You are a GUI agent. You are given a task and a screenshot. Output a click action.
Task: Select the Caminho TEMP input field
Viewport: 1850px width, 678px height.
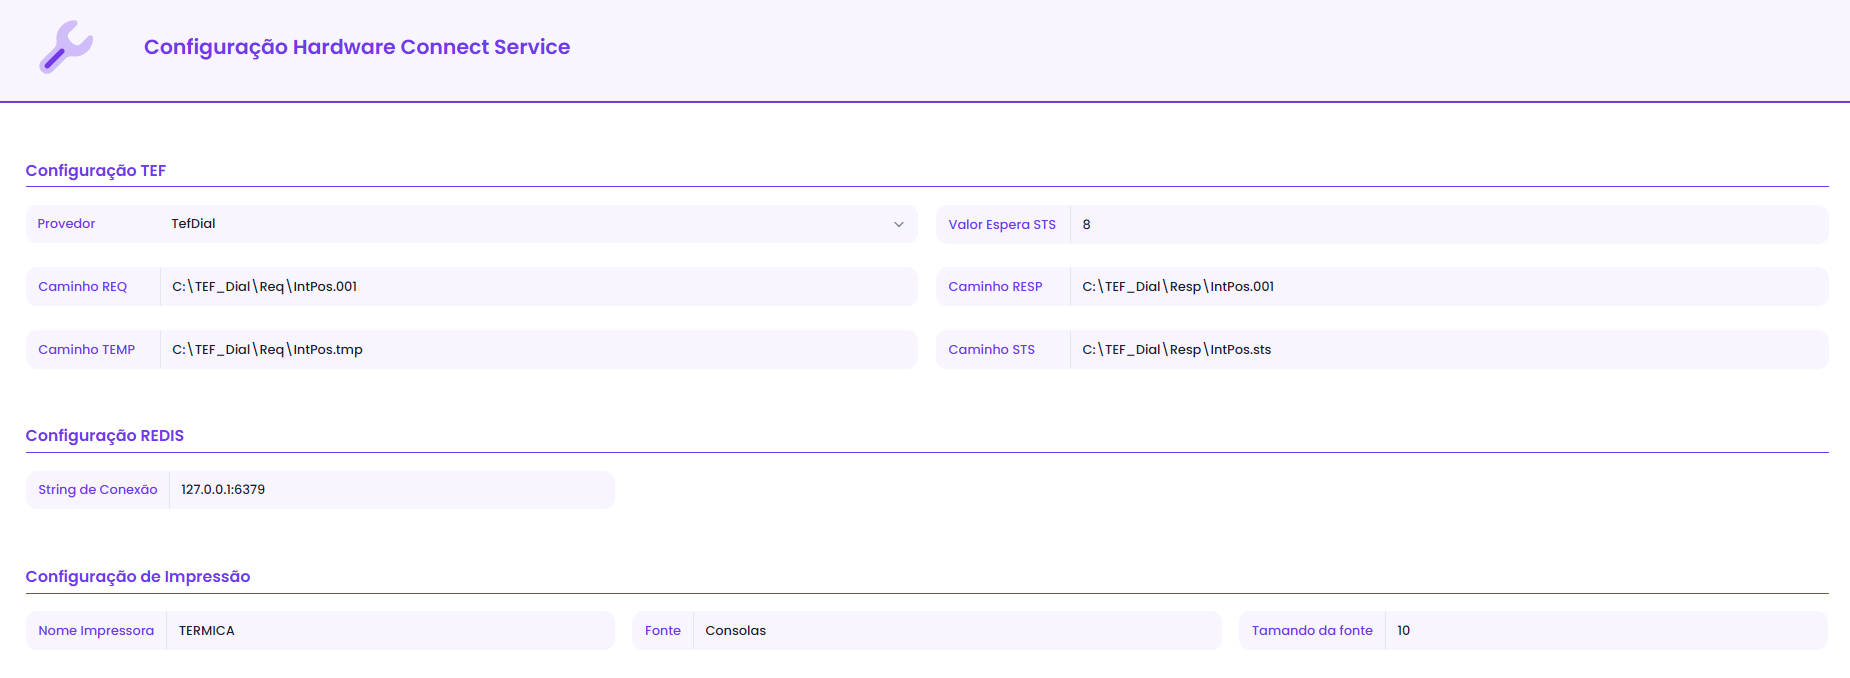pyautogui.click(x=538, y=350)
